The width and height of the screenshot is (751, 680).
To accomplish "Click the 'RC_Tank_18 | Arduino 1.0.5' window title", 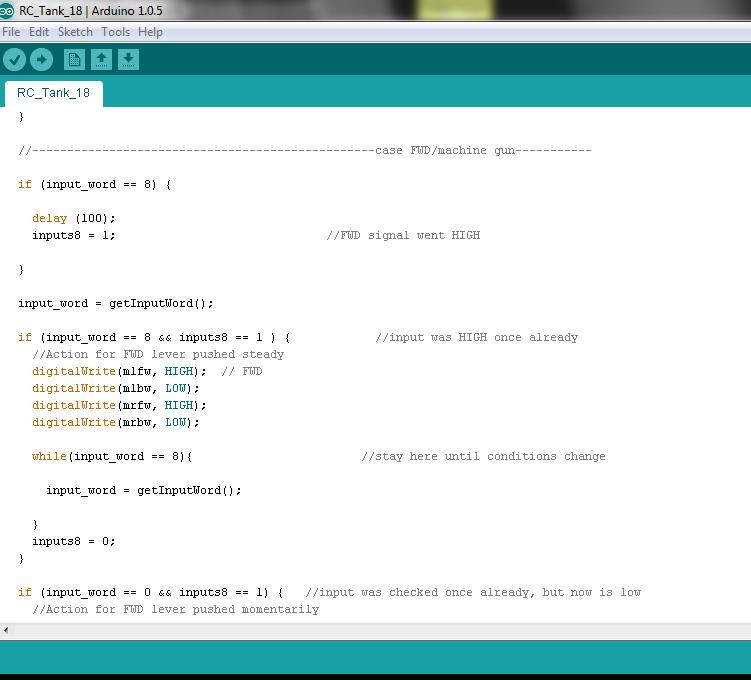I will coord(91,11).
